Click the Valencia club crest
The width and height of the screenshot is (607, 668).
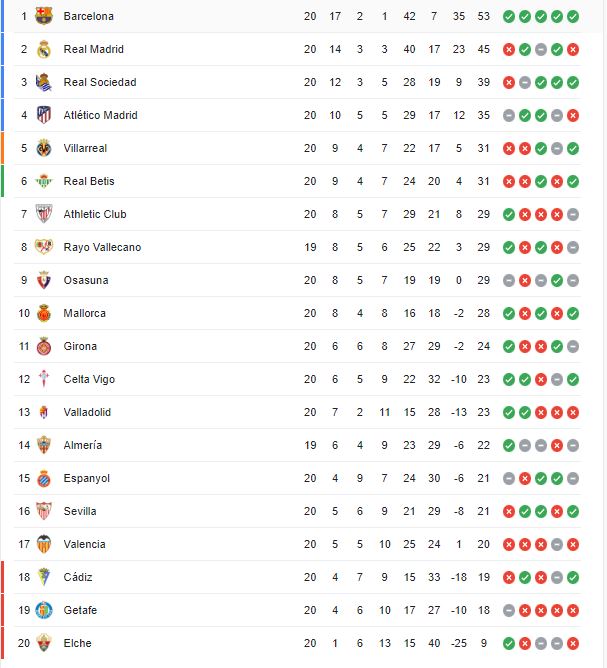point(43,544)
